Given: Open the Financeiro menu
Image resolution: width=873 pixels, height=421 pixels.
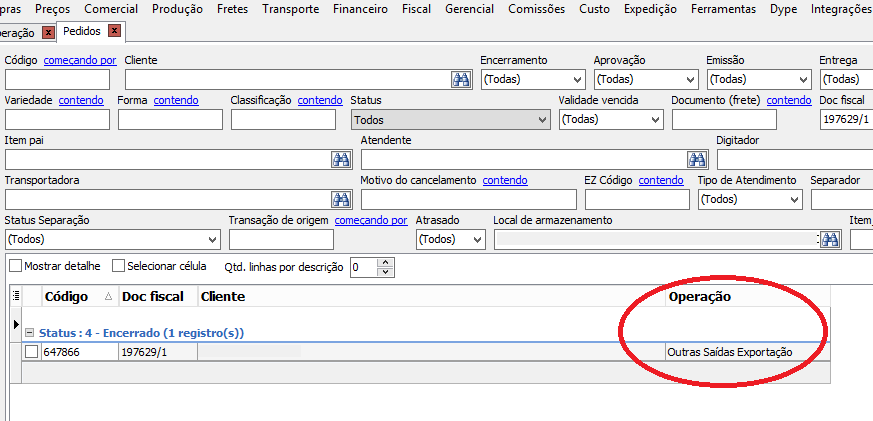Looking at the screenshot, I should (360, 9).
